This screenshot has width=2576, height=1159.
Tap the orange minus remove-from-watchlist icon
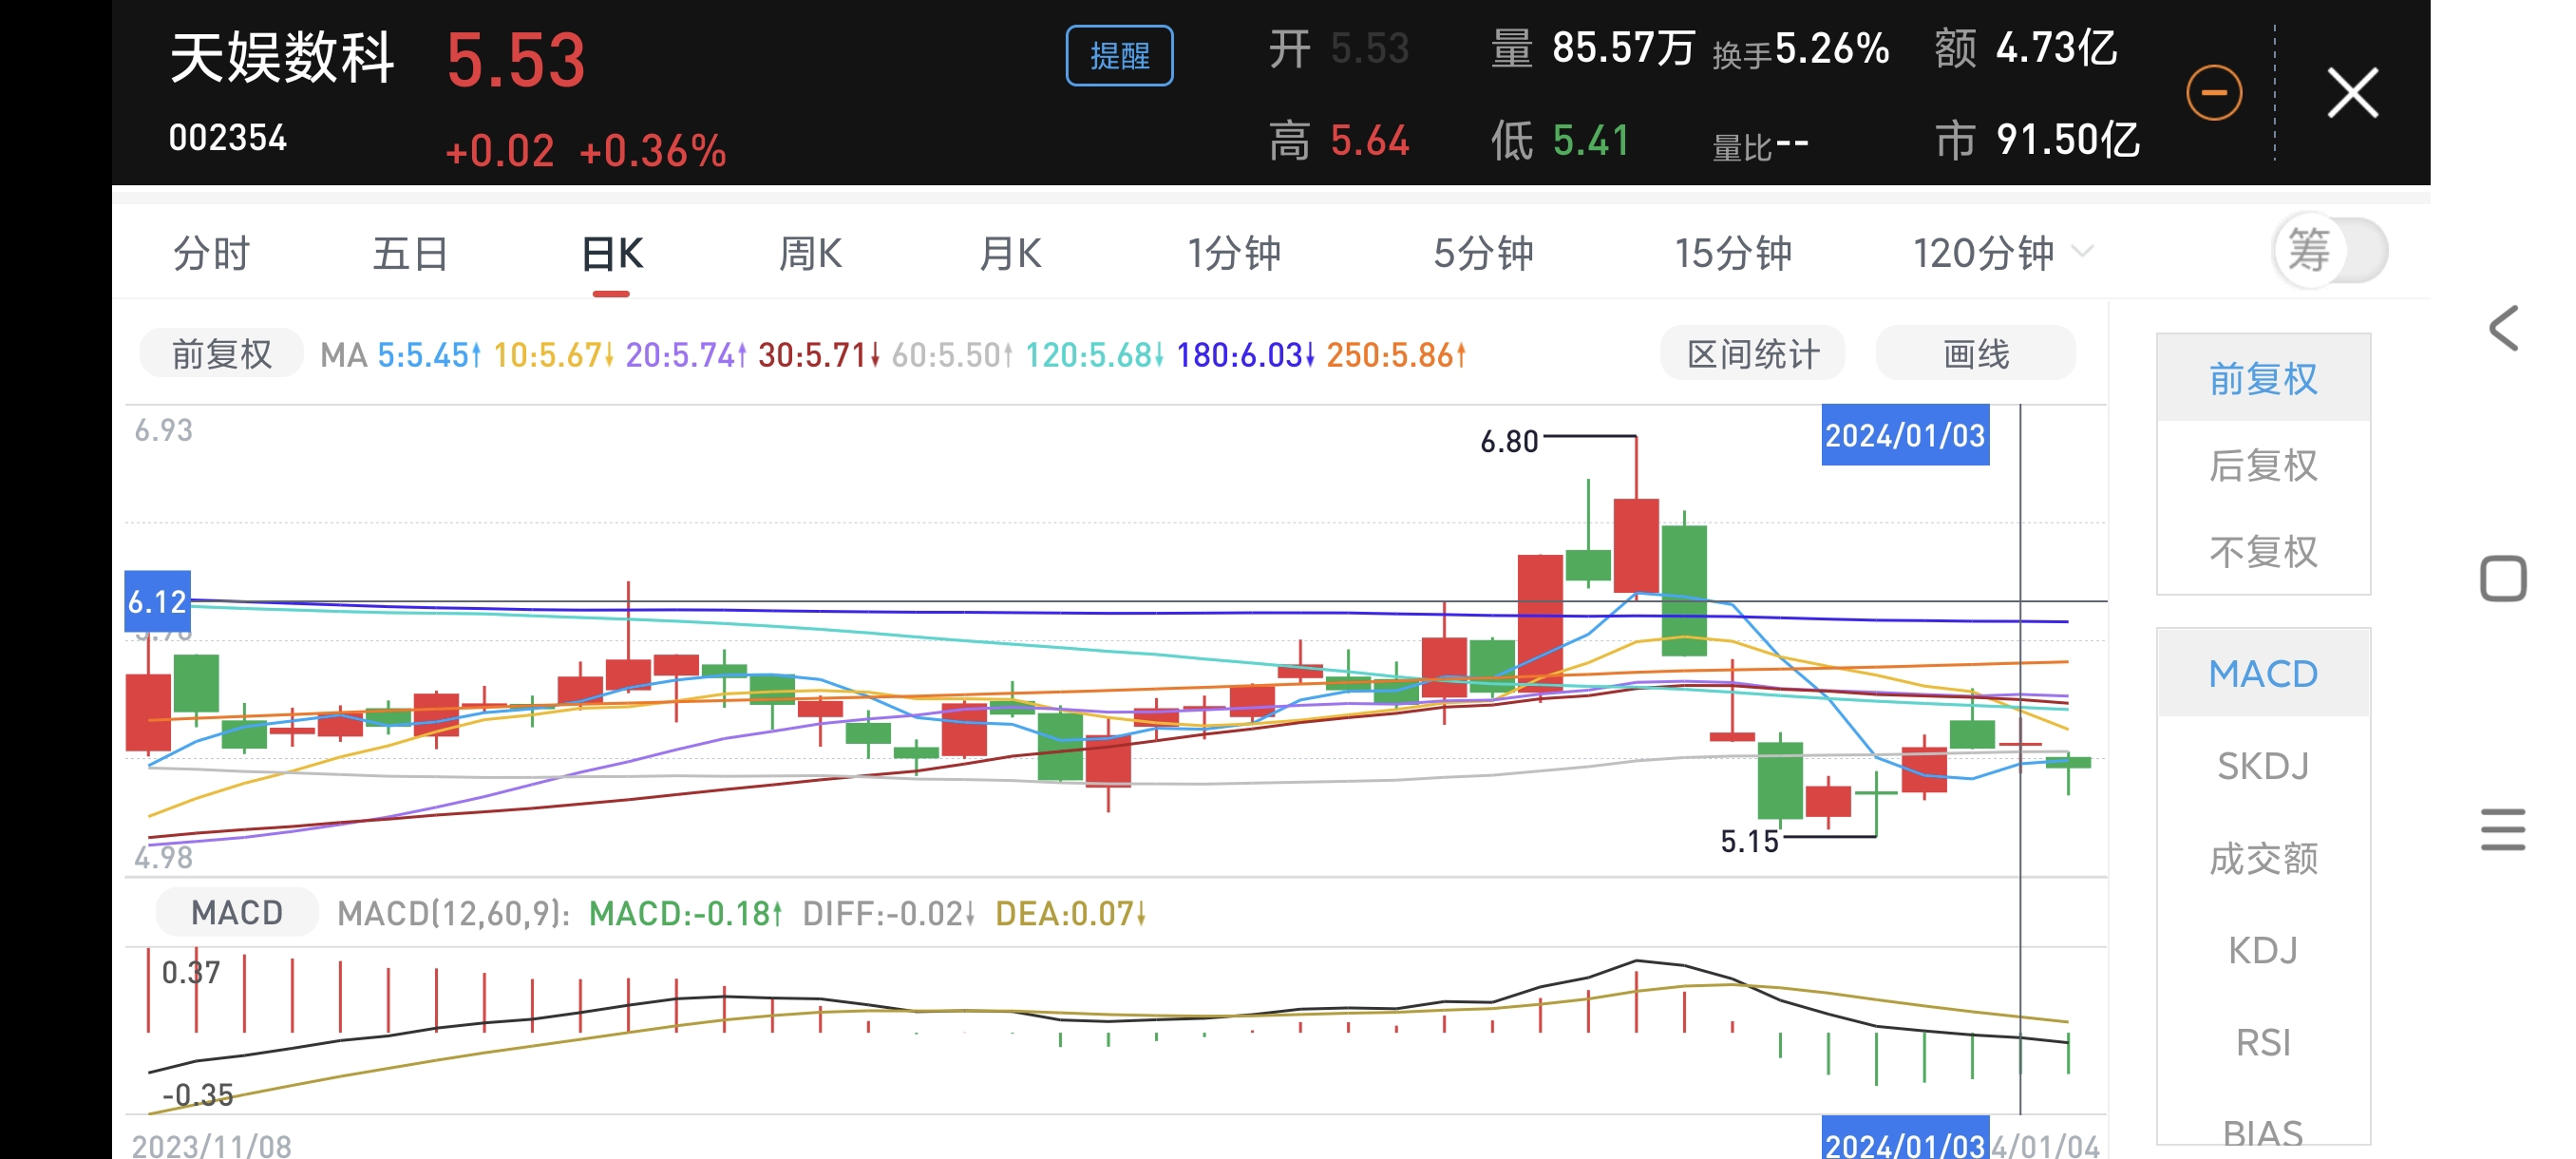tap(2213, 93)
